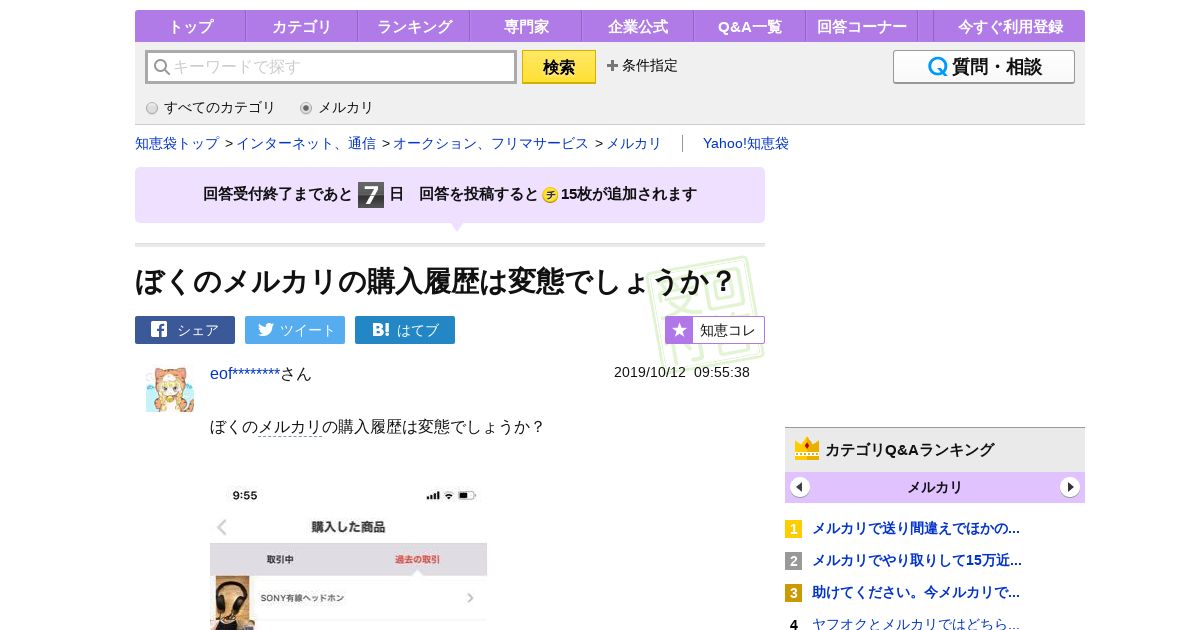Image resolution: width=1200 pixels, height=630 pixels.
Task: Open ranking item メルカリで送り間違えでほかの...
Action: [x=916, y=528]
